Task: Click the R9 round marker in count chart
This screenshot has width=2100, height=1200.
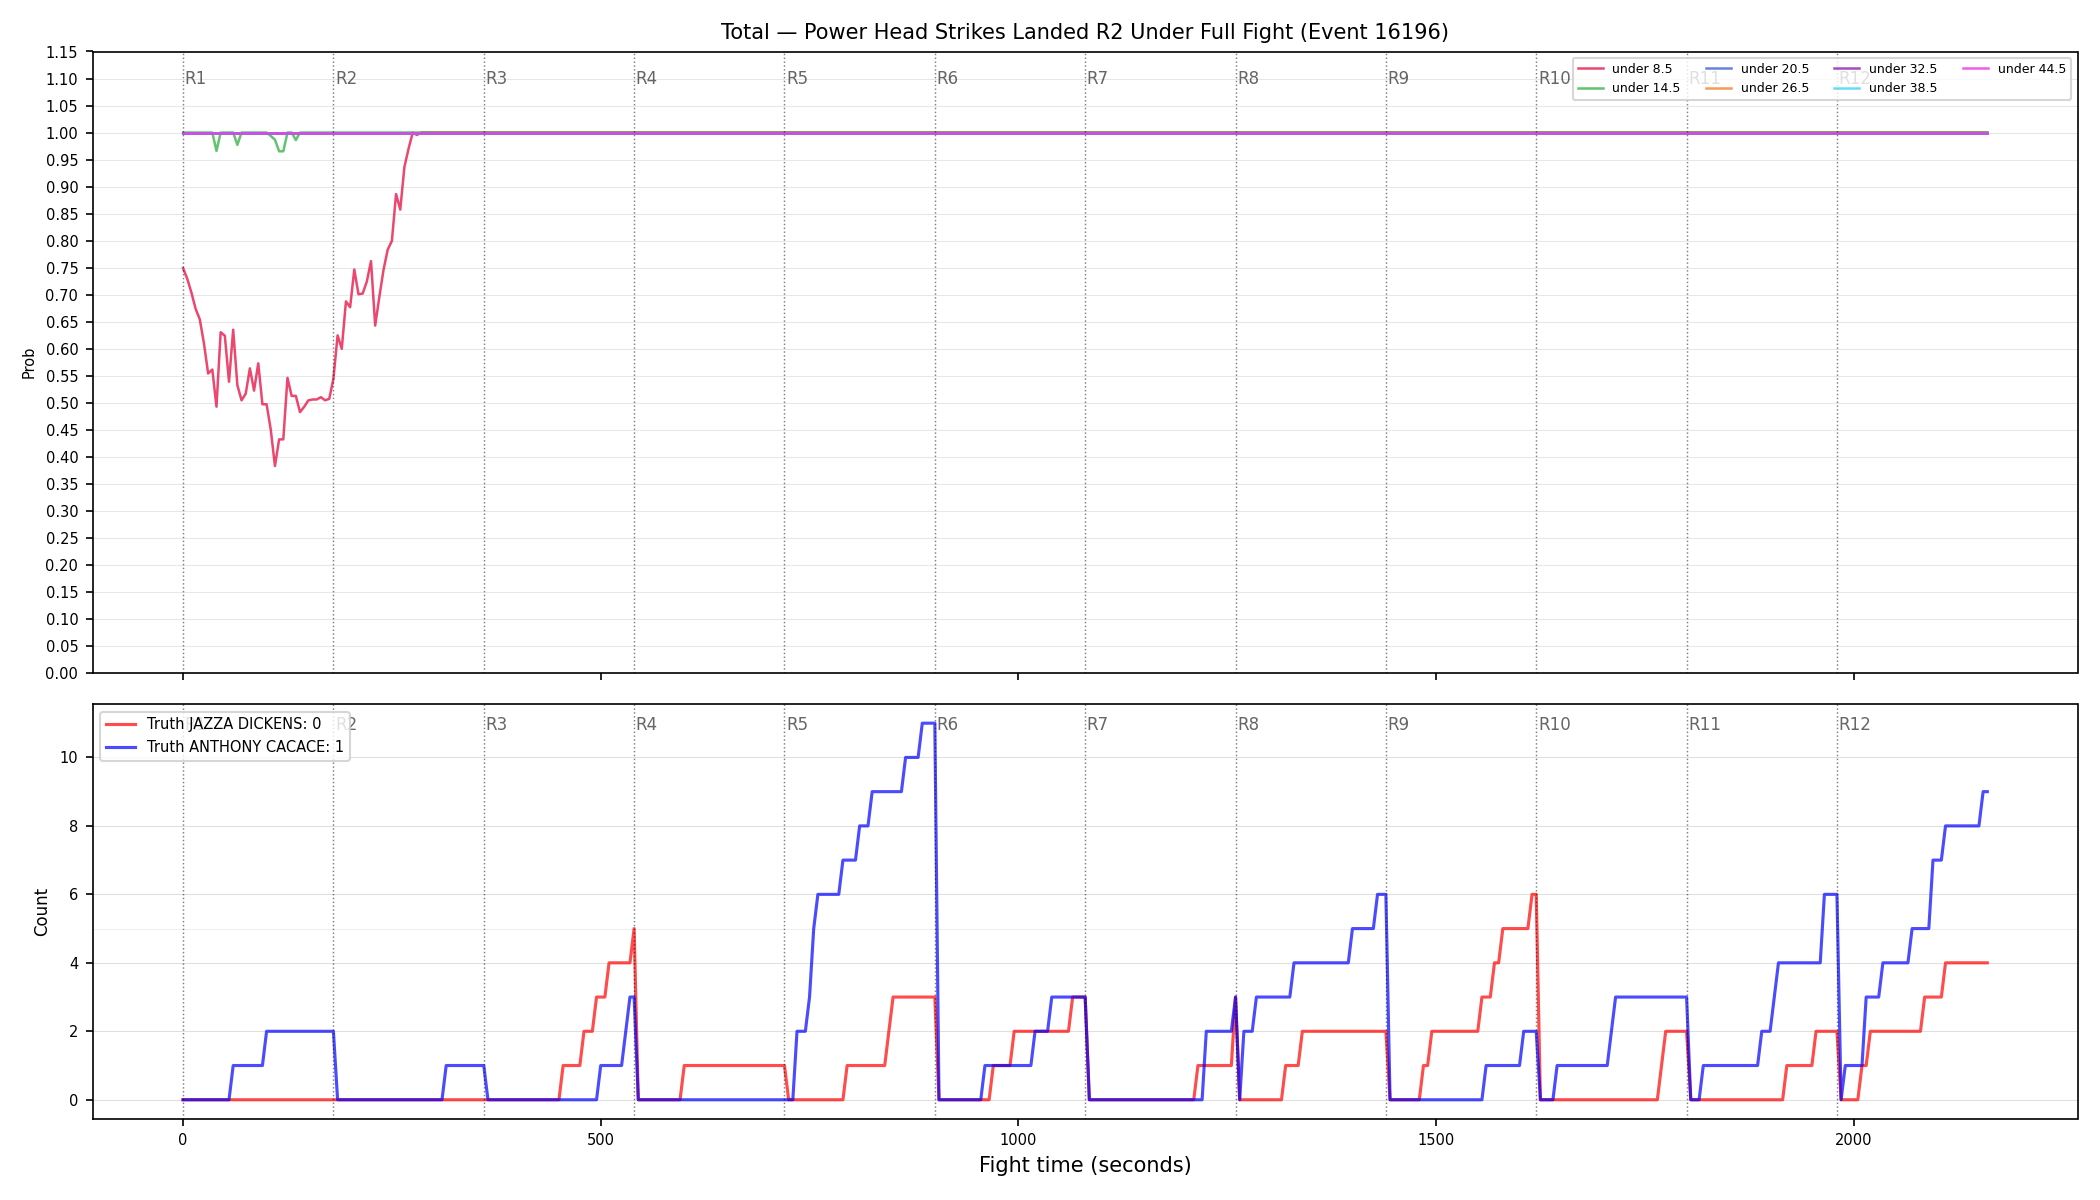Action: click(1398, 724)
